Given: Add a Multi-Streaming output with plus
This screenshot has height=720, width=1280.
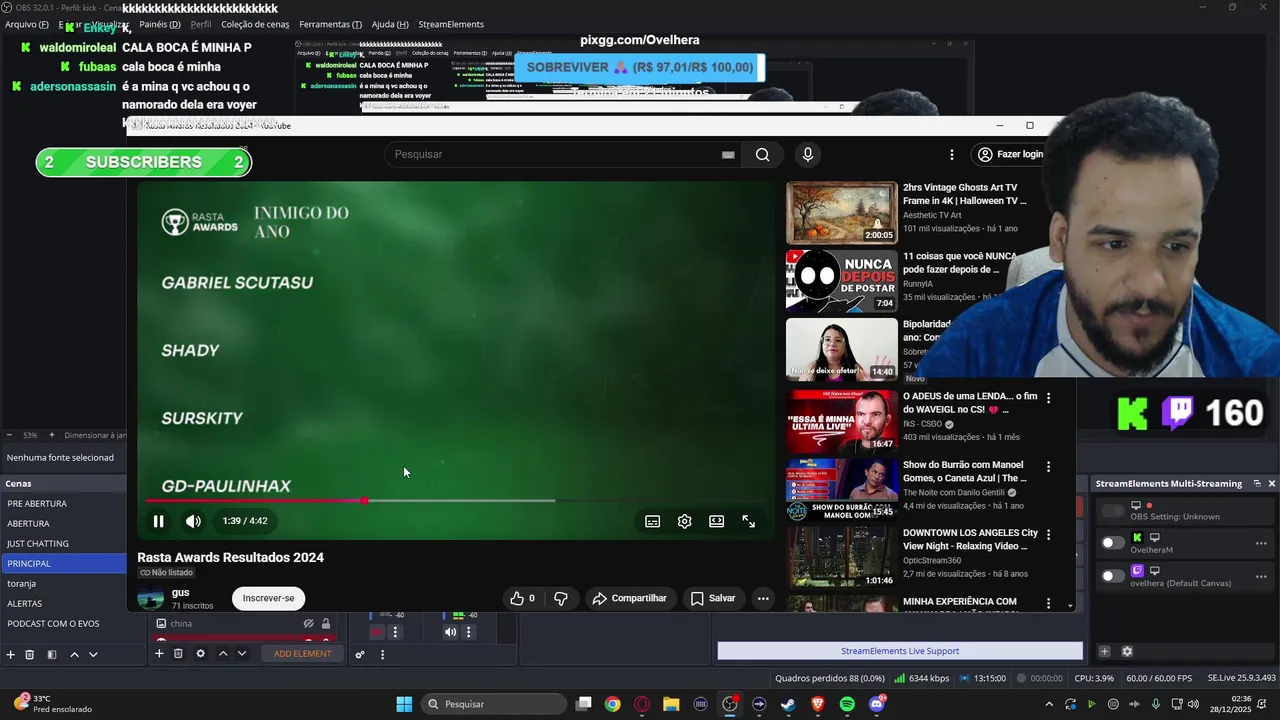Looking at the screenshot, I should pyautogui.click(x=1105, y=651).
